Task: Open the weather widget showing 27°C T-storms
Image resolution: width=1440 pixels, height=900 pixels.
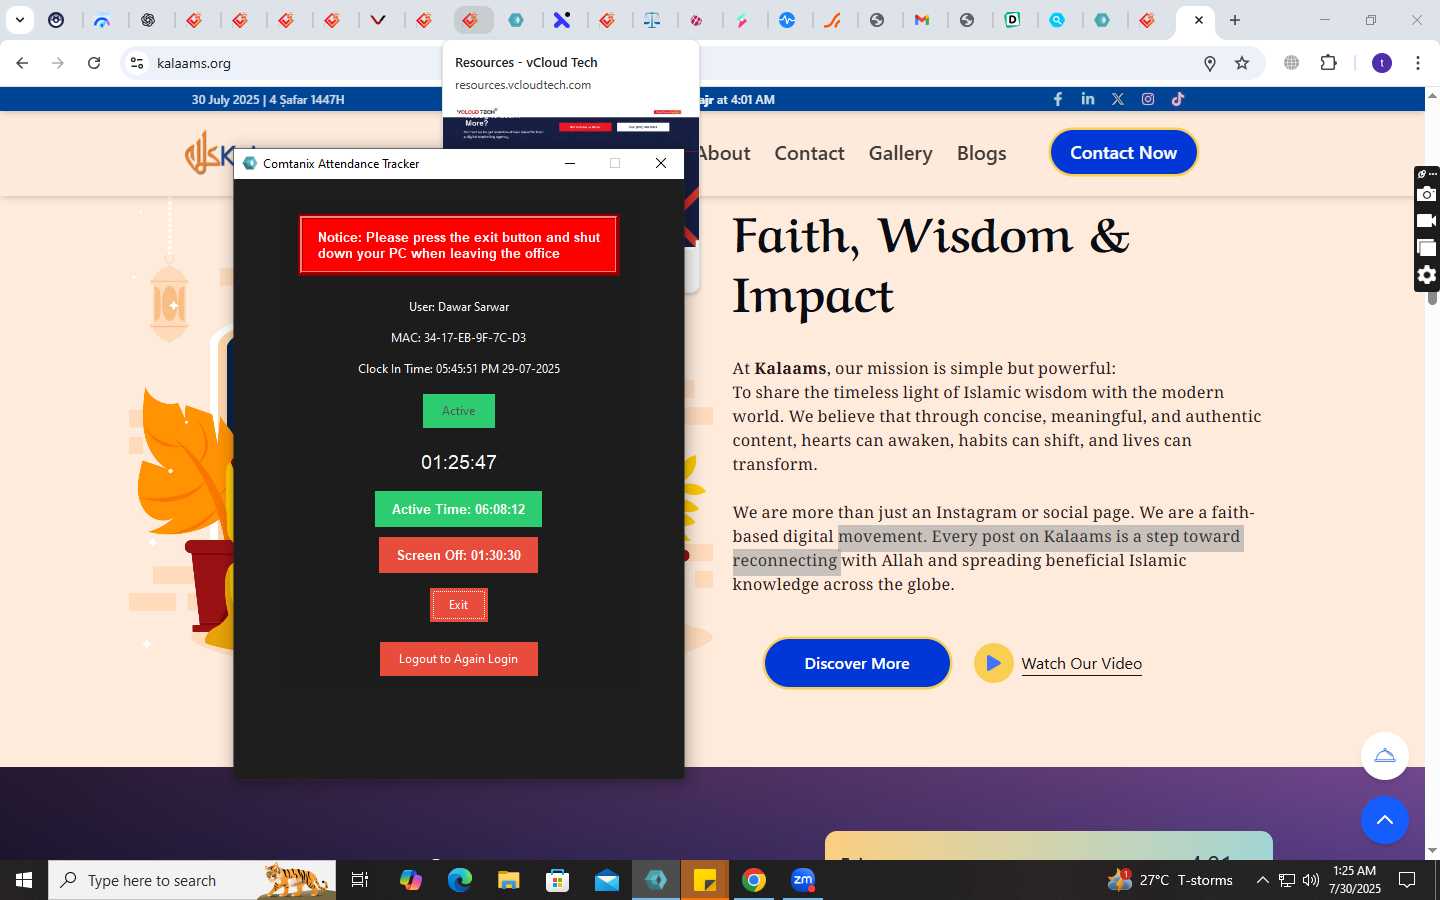Action: [x=1170, y=880]
